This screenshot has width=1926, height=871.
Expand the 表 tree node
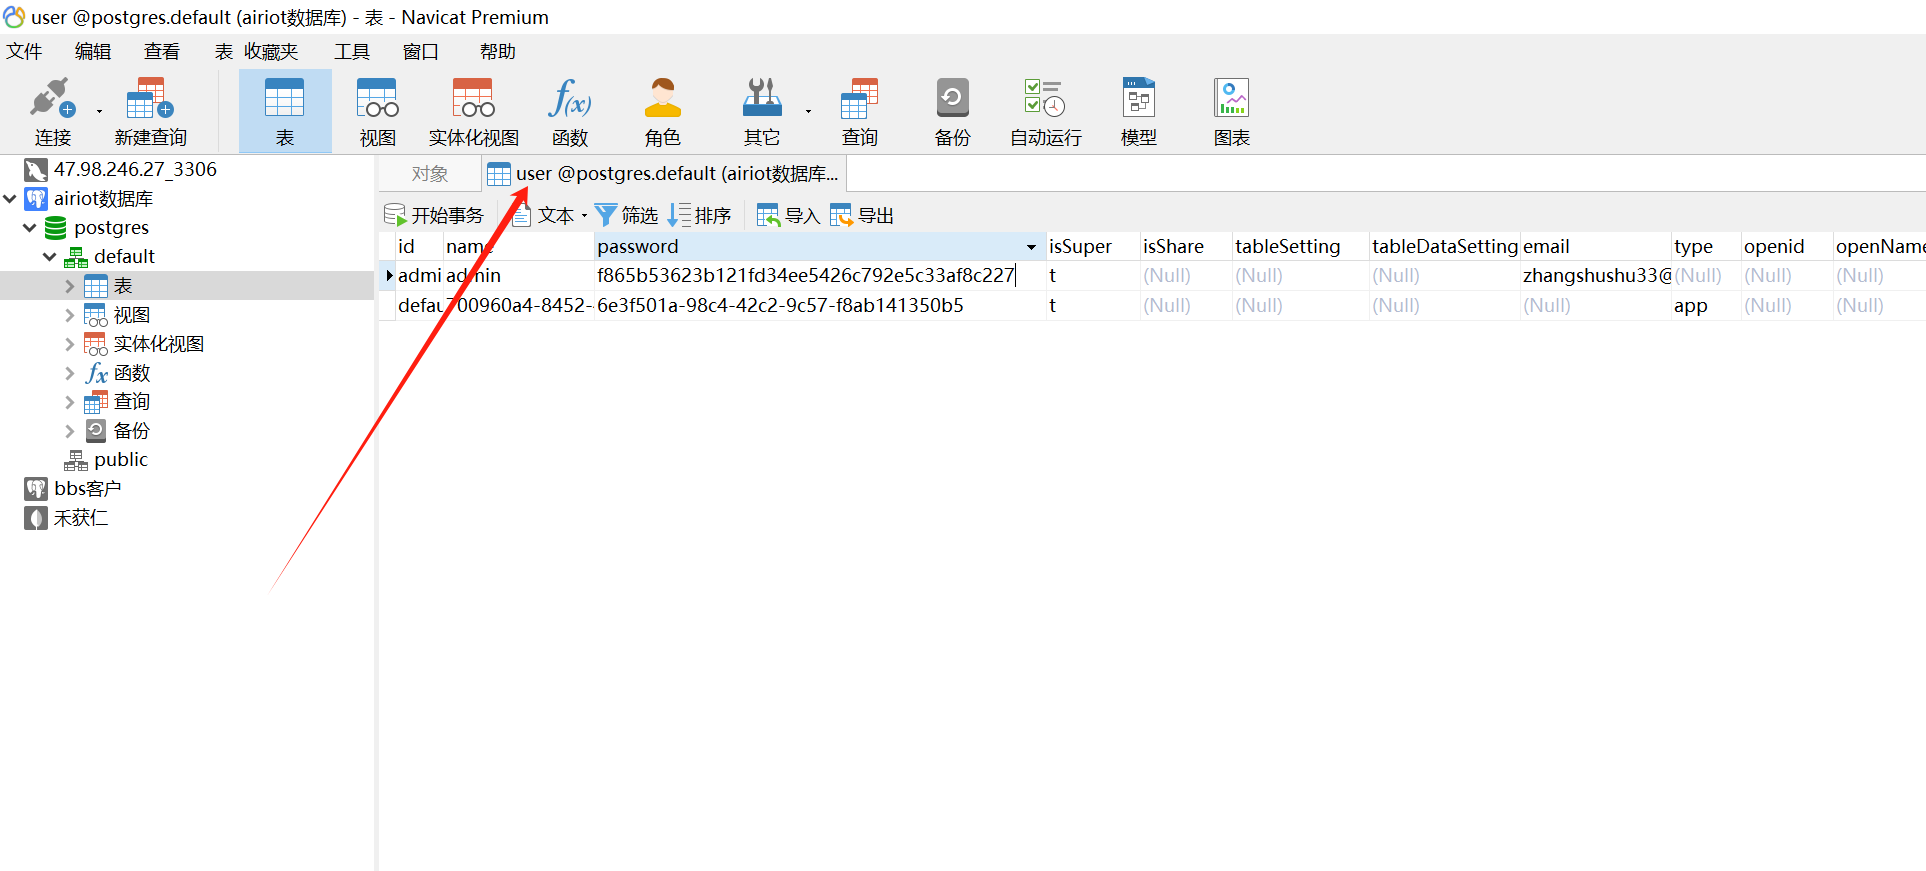(x=69, y=286)
